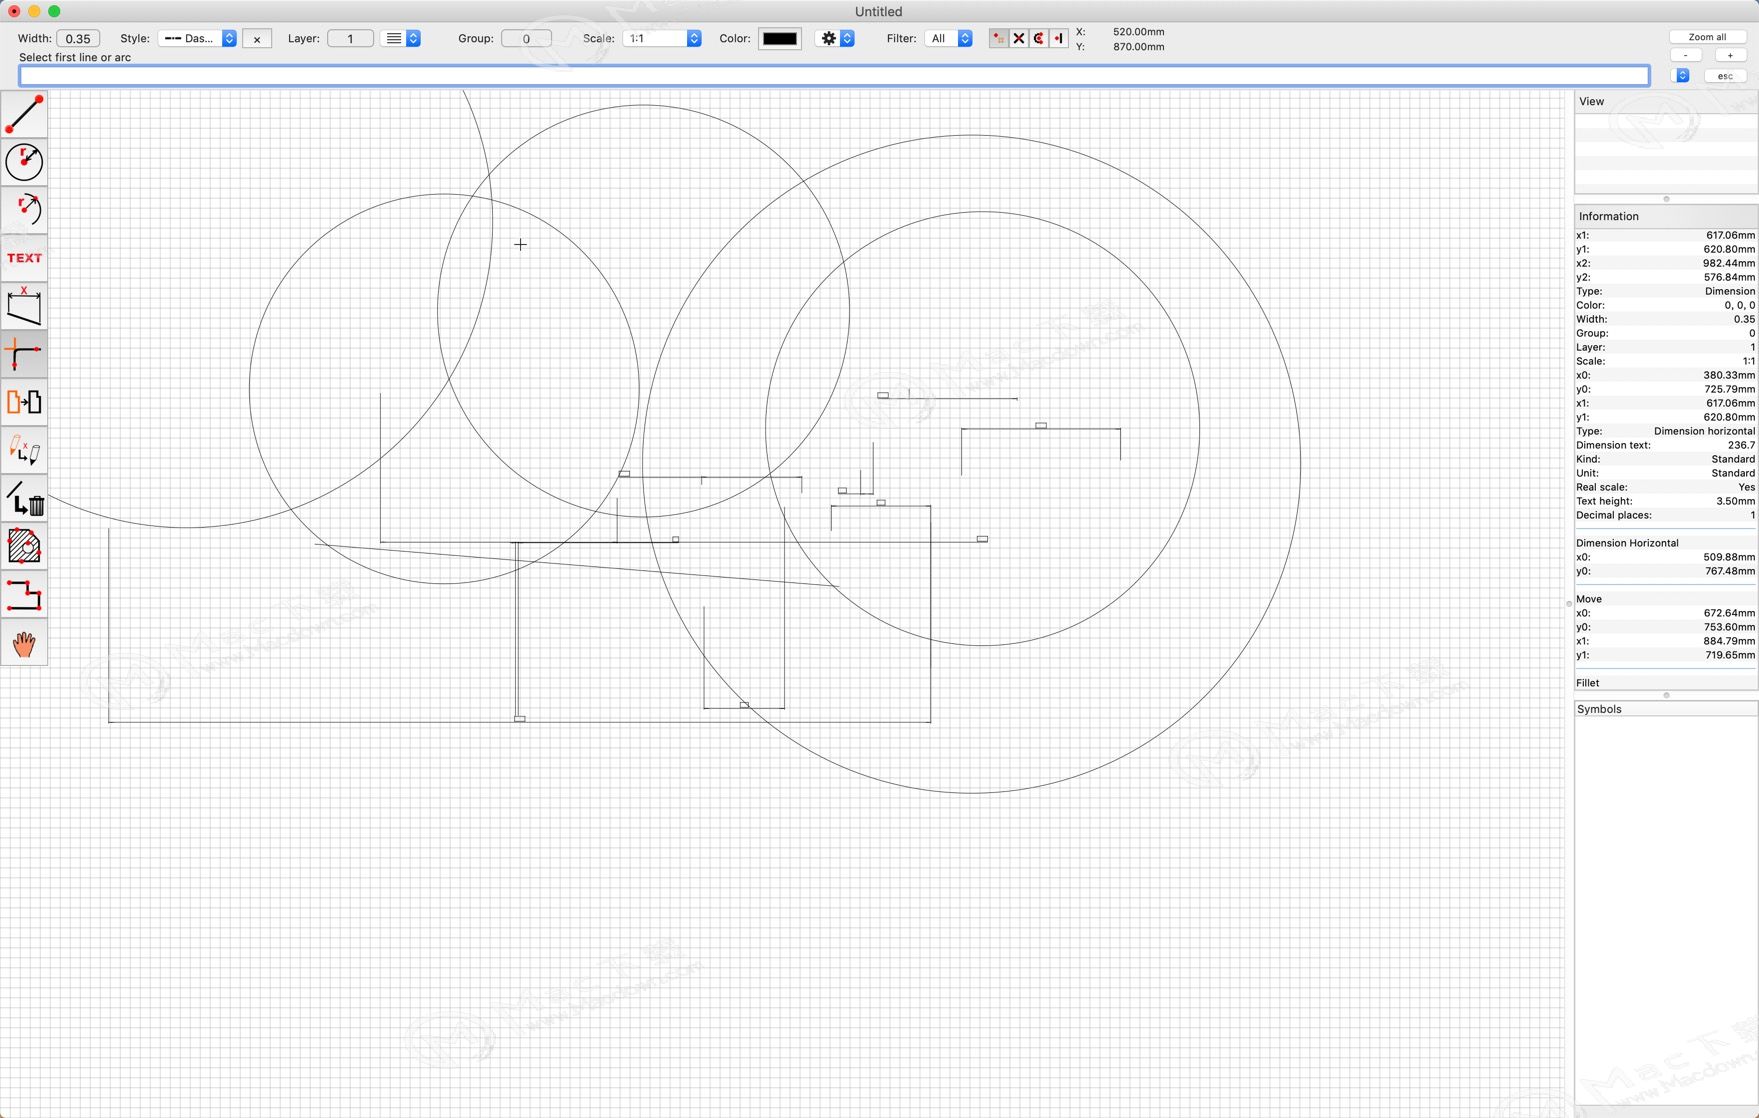
Task: Click the Color 0, 0, 0 row
Action: point(1666,305)
